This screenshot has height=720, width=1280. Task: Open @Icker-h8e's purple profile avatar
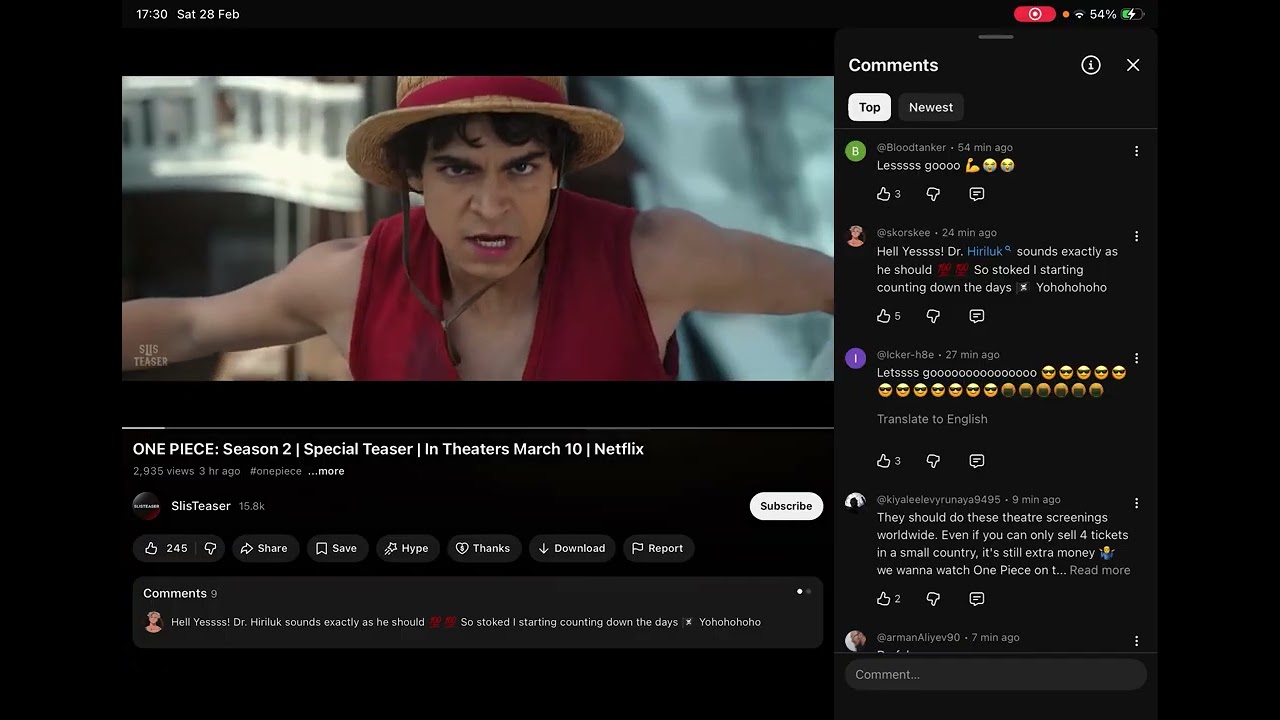click(x=855, y=358)
